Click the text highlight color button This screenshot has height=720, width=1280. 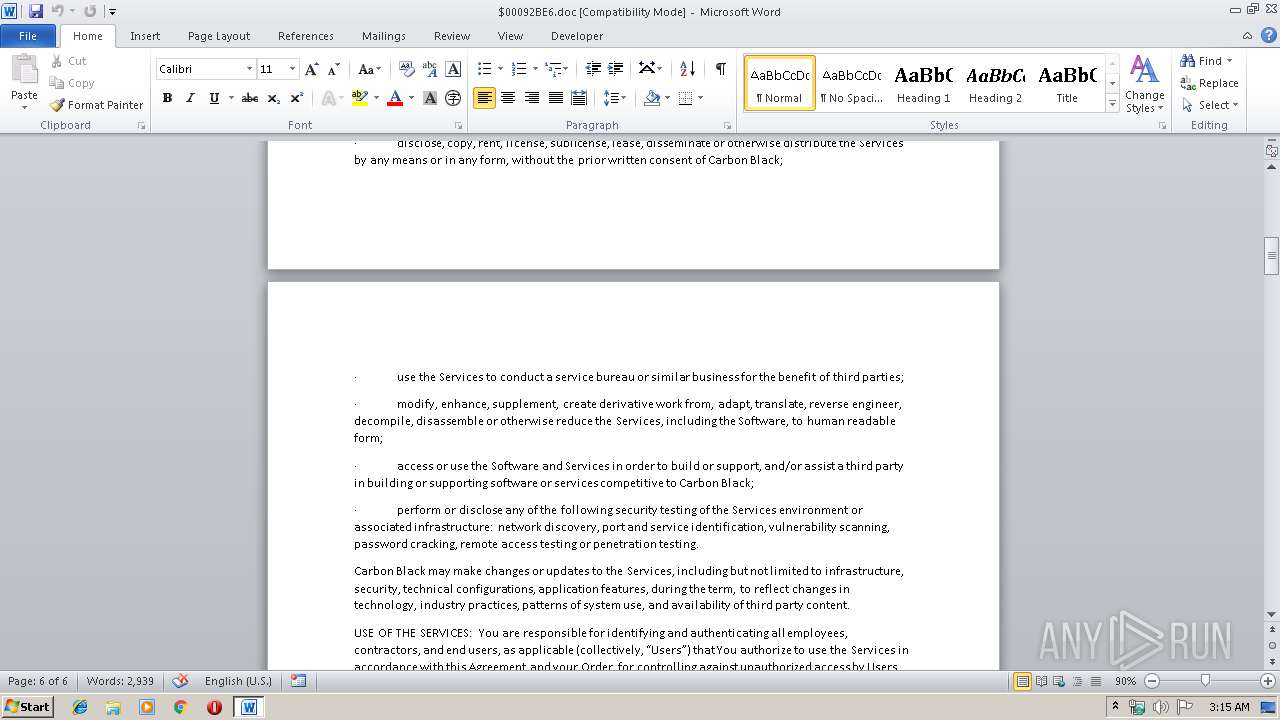(x=360, y=98)
